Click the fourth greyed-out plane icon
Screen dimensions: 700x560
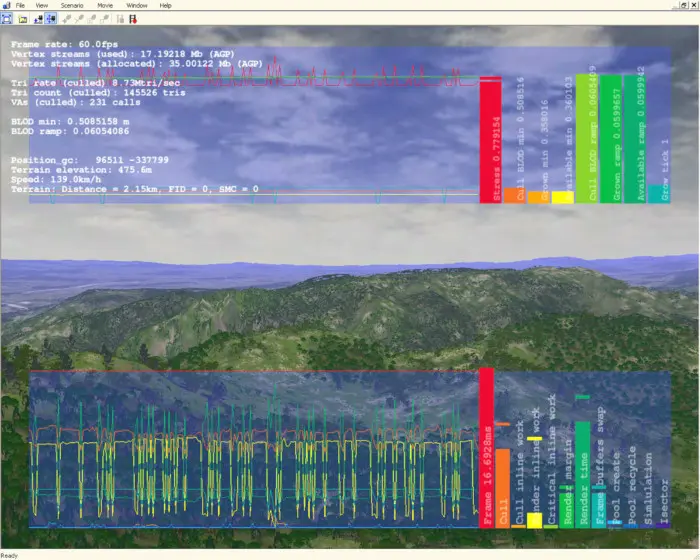pos(104,19)
